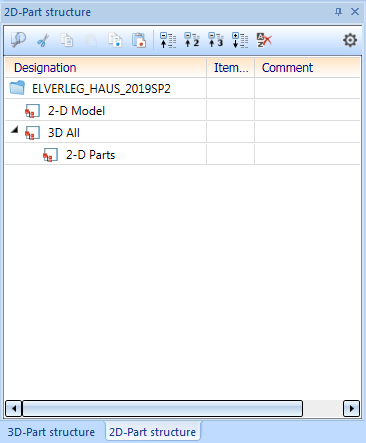
Task: Collapse structure to level 3 icon
Action: click(216, 40)
